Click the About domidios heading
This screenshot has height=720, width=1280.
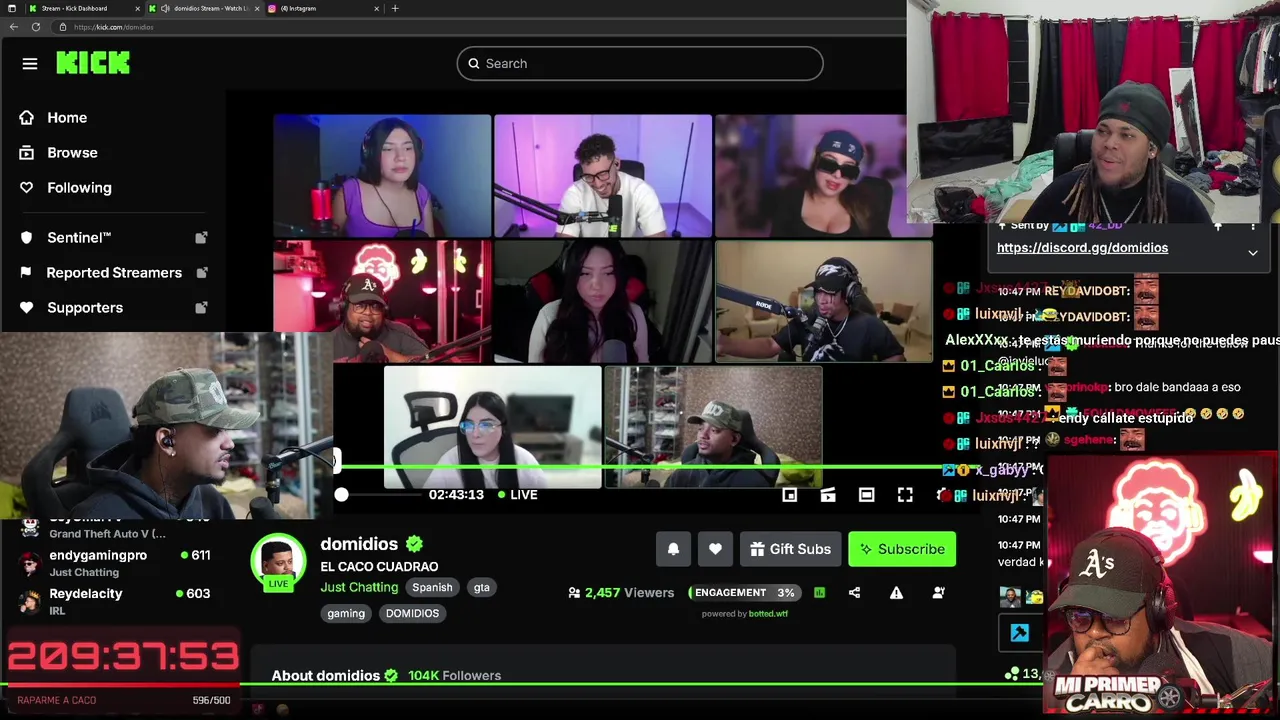coord(326,676)
